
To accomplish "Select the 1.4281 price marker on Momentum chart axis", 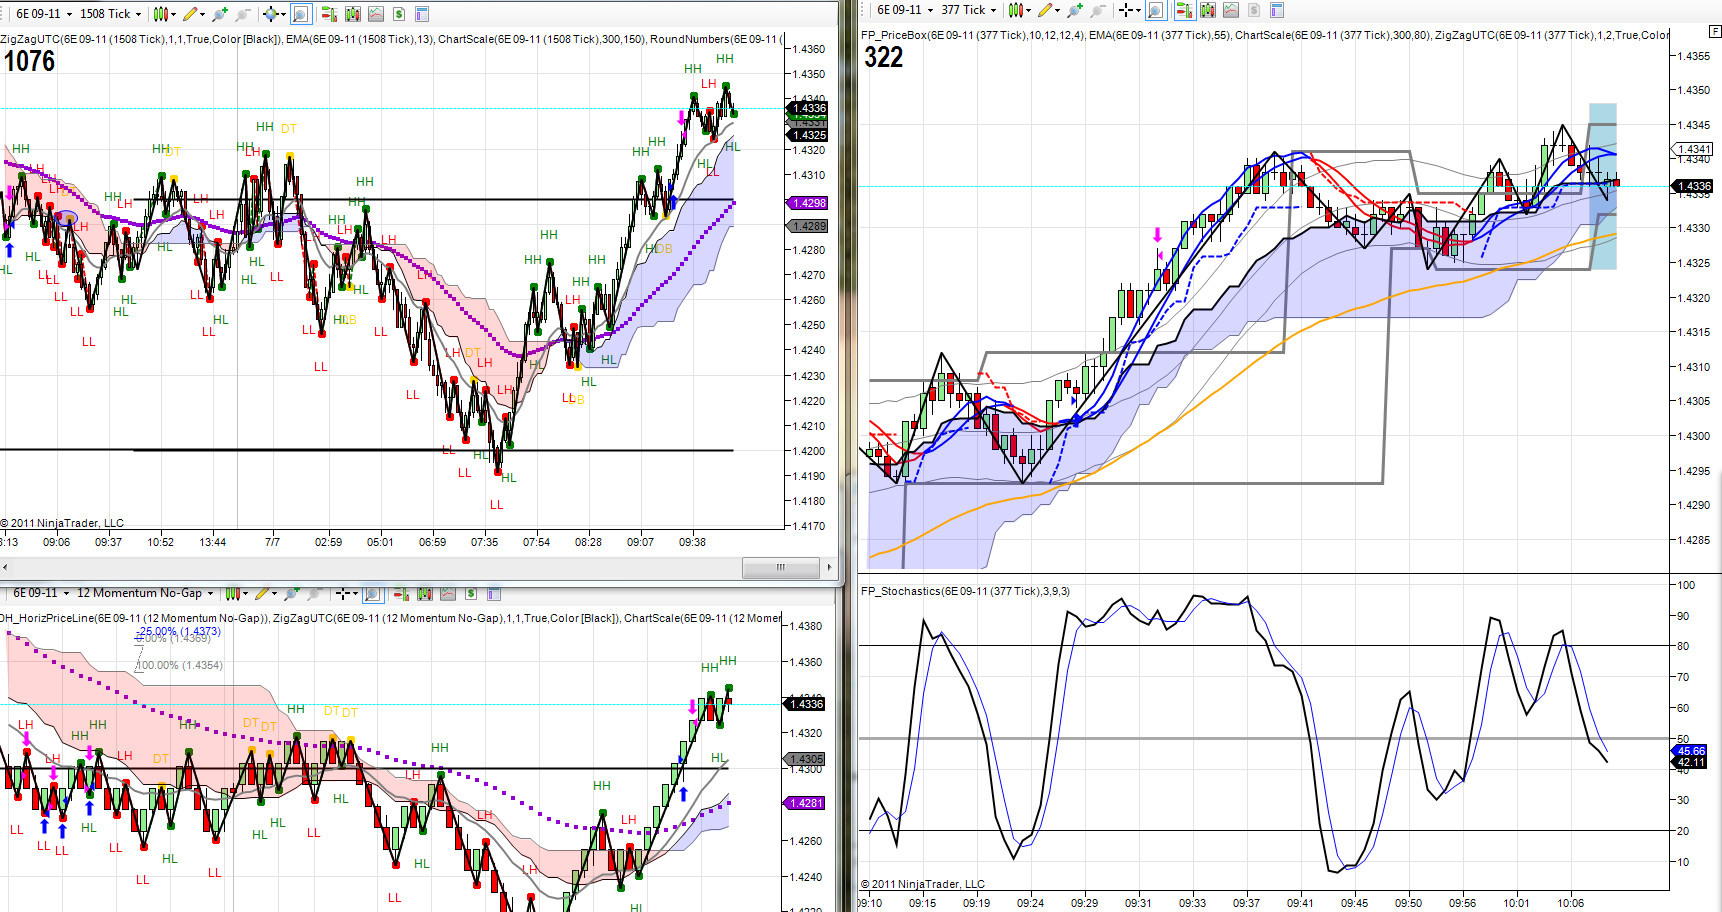I will [x=806, y=803].
